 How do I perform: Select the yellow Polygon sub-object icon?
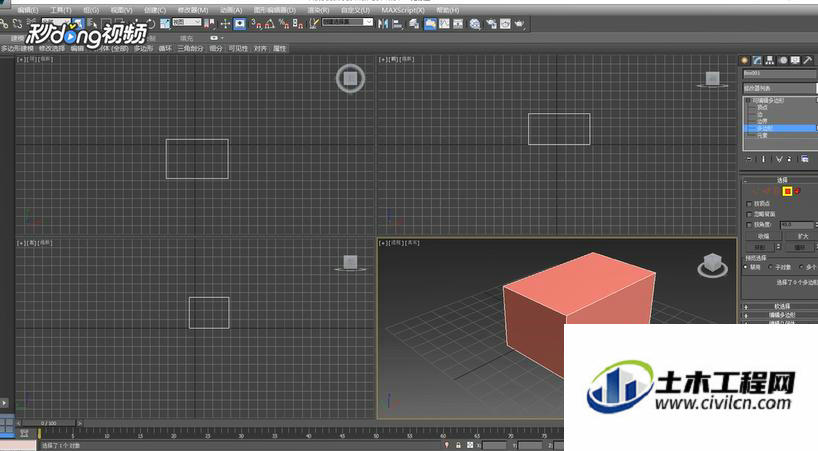coord(787,191)
